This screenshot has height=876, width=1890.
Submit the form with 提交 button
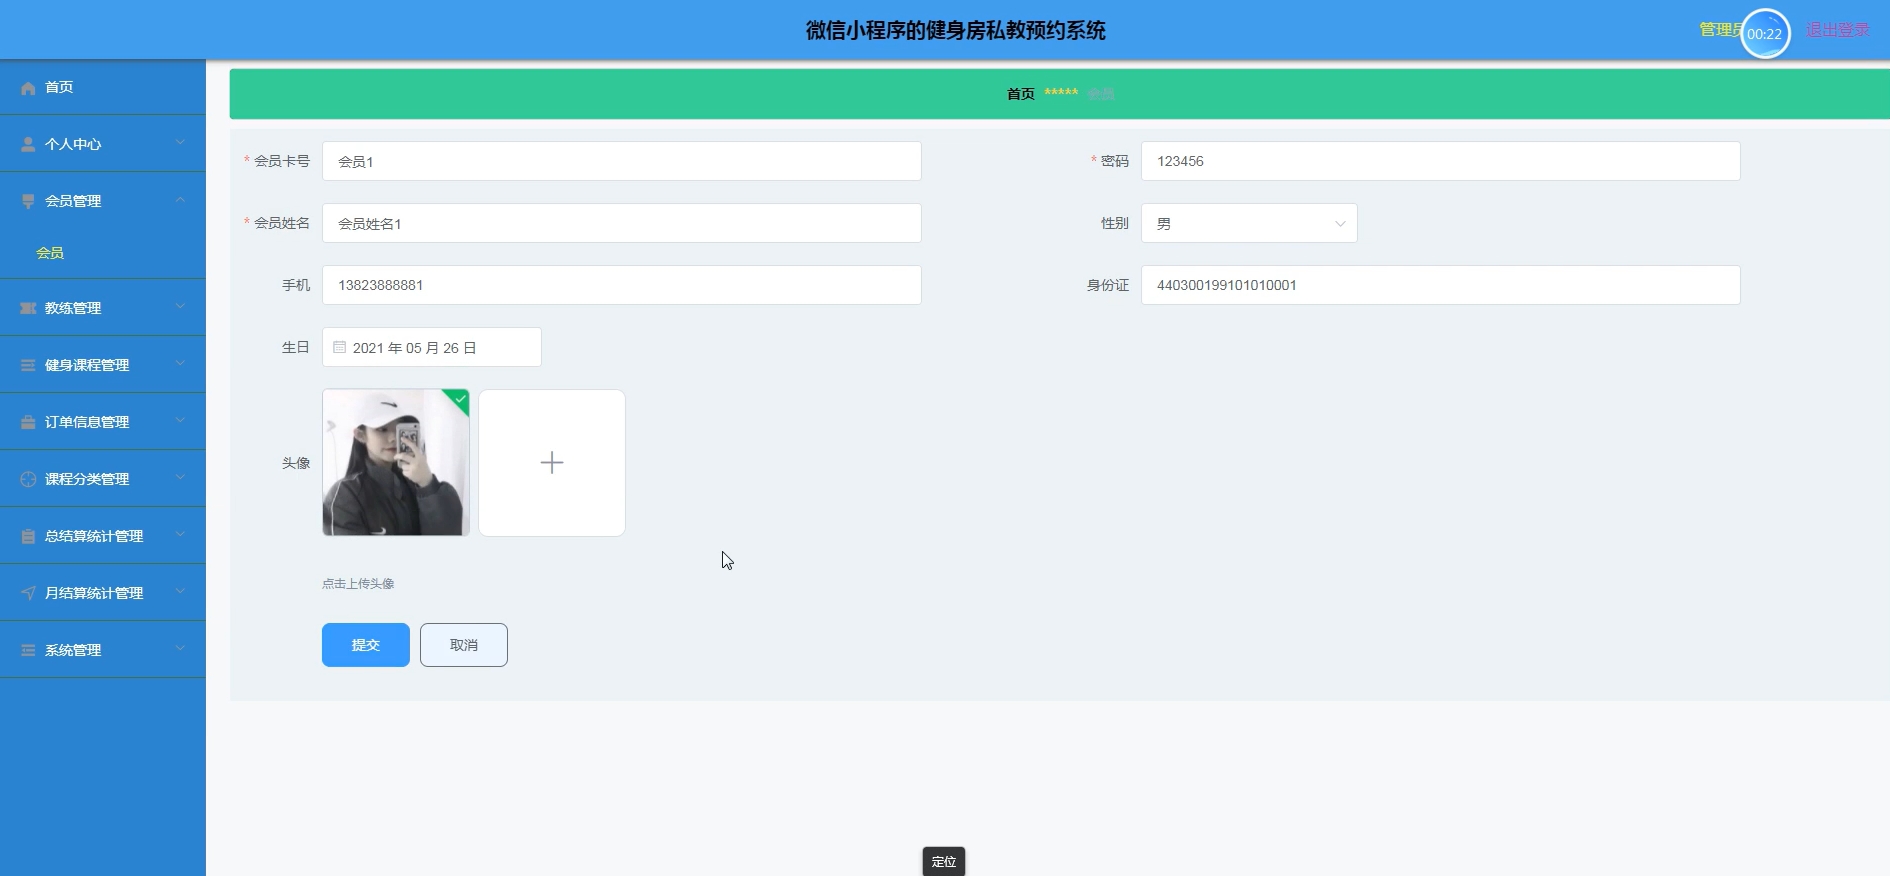tap(365, 645)
